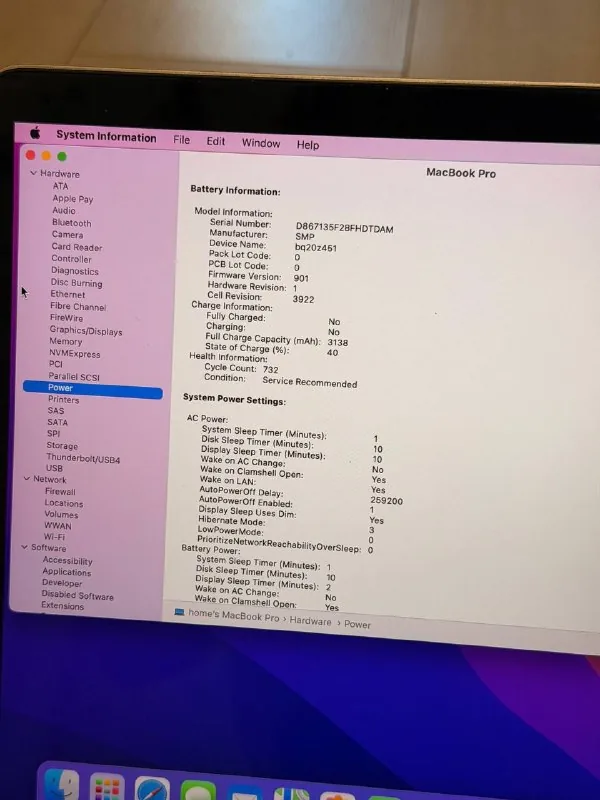Select Firewall under Network
Viewport: 600px width, 800px height.
click(x=60, y=492)
